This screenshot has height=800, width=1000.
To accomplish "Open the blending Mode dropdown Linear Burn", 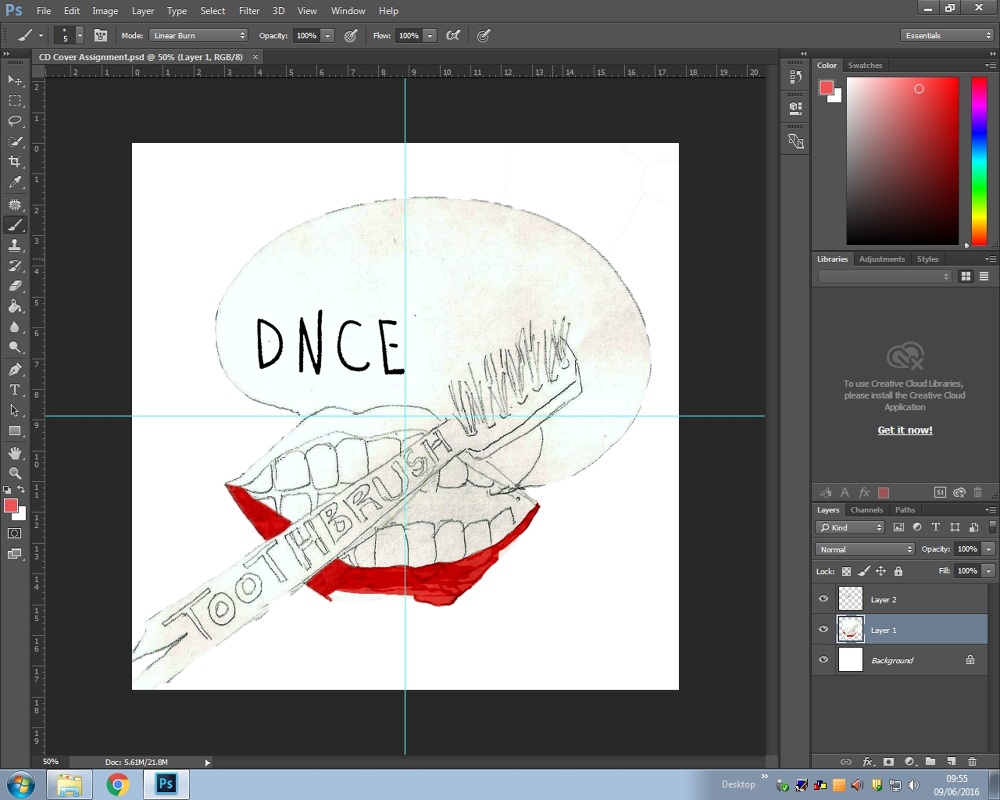I will tap(198, 36).
